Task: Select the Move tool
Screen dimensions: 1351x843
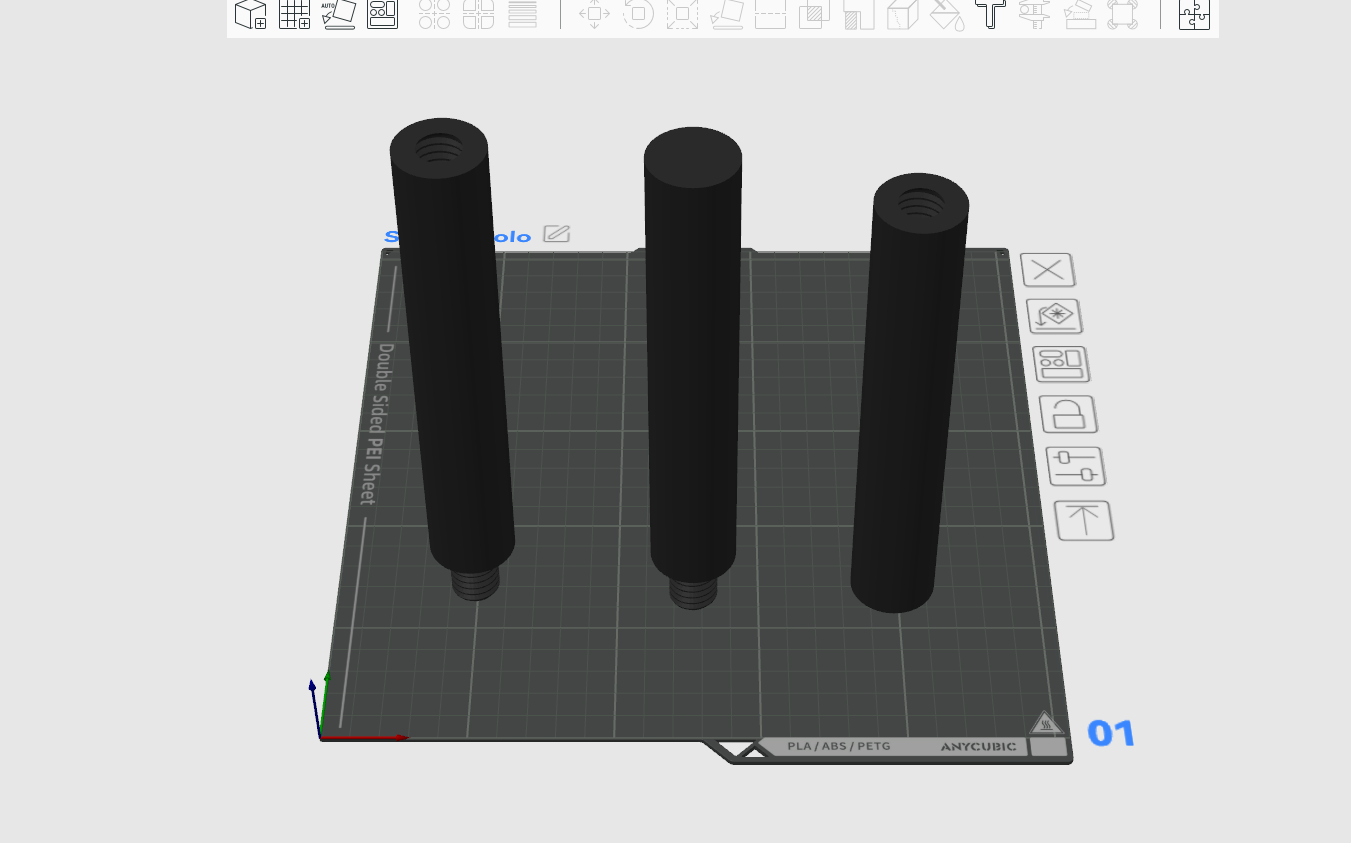Action: tap(594, 14)
